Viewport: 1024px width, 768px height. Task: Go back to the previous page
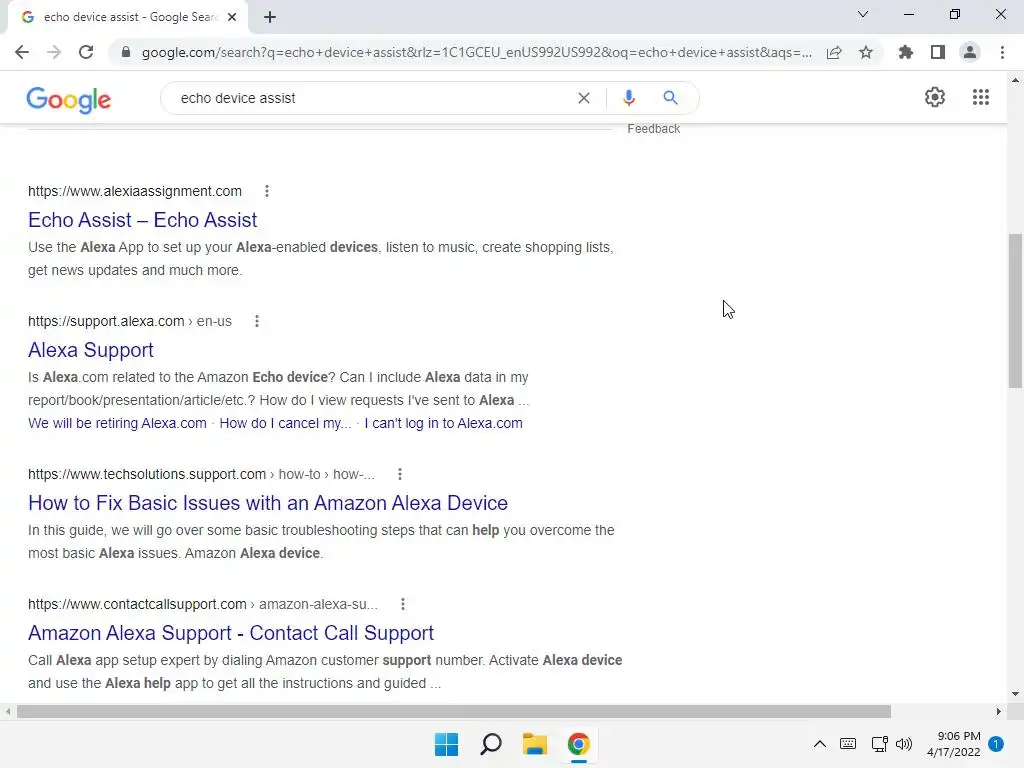click(22, 52)
